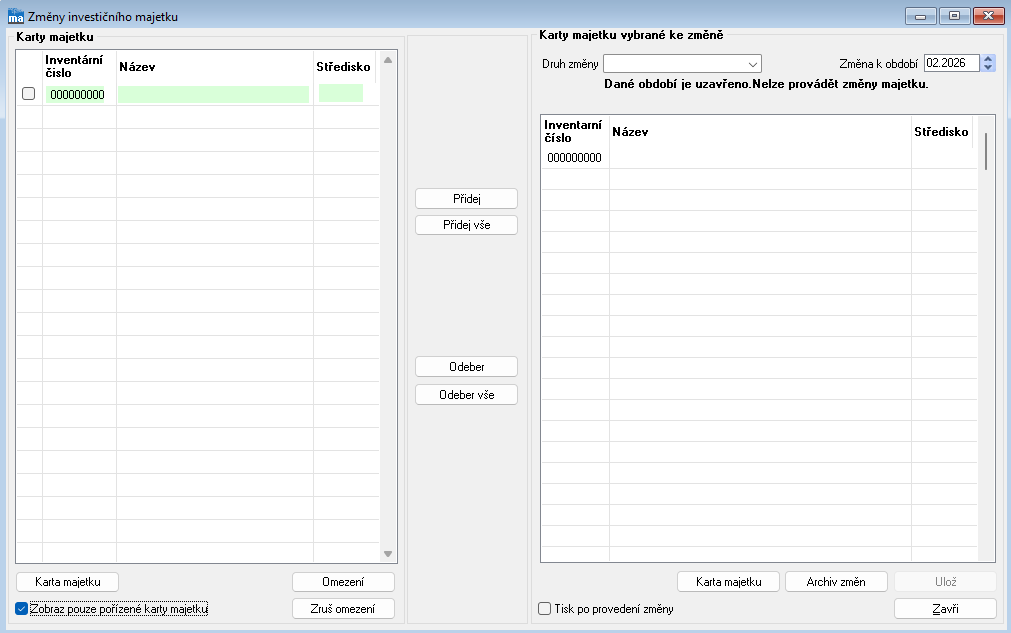Image resolution: width=1011 pixels, height=633 pixels.
Task: Select inventory number 000000000 in left list
Action: (x=77, y=95)
